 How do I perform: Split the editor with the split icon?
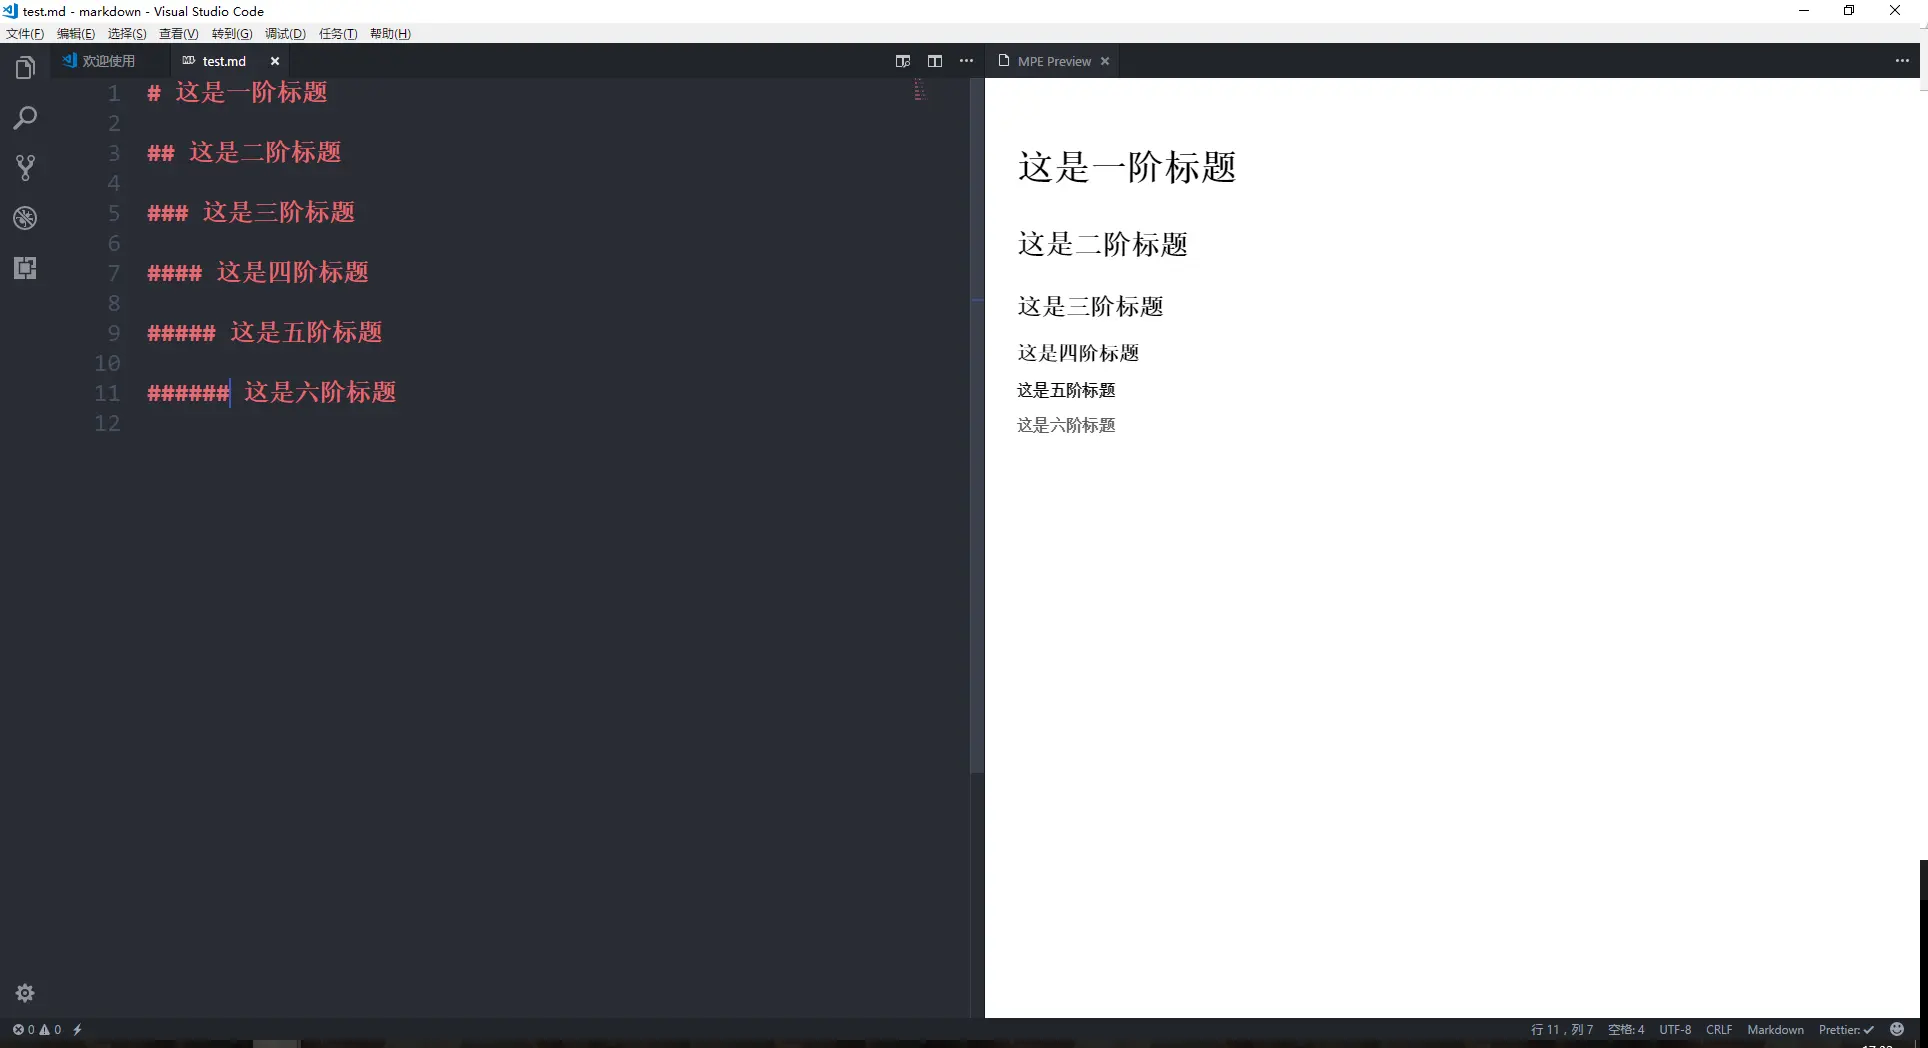pyautogui.click(x=934, y=61)
